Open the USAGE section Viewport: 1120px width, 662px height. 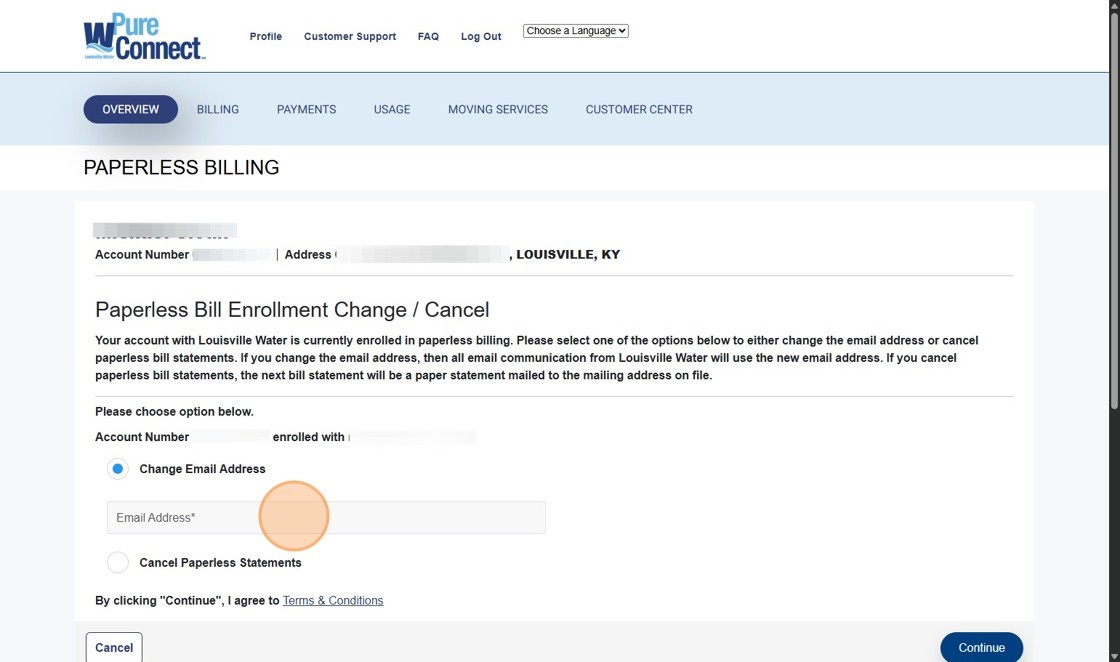pyautogui.click(x=391, y=109)
